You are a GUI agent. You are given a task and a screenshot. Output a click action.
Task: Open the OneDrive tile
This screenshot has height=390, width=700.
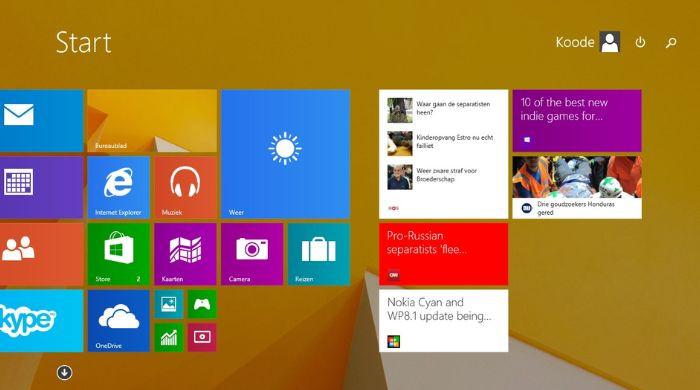coord(119,321)
